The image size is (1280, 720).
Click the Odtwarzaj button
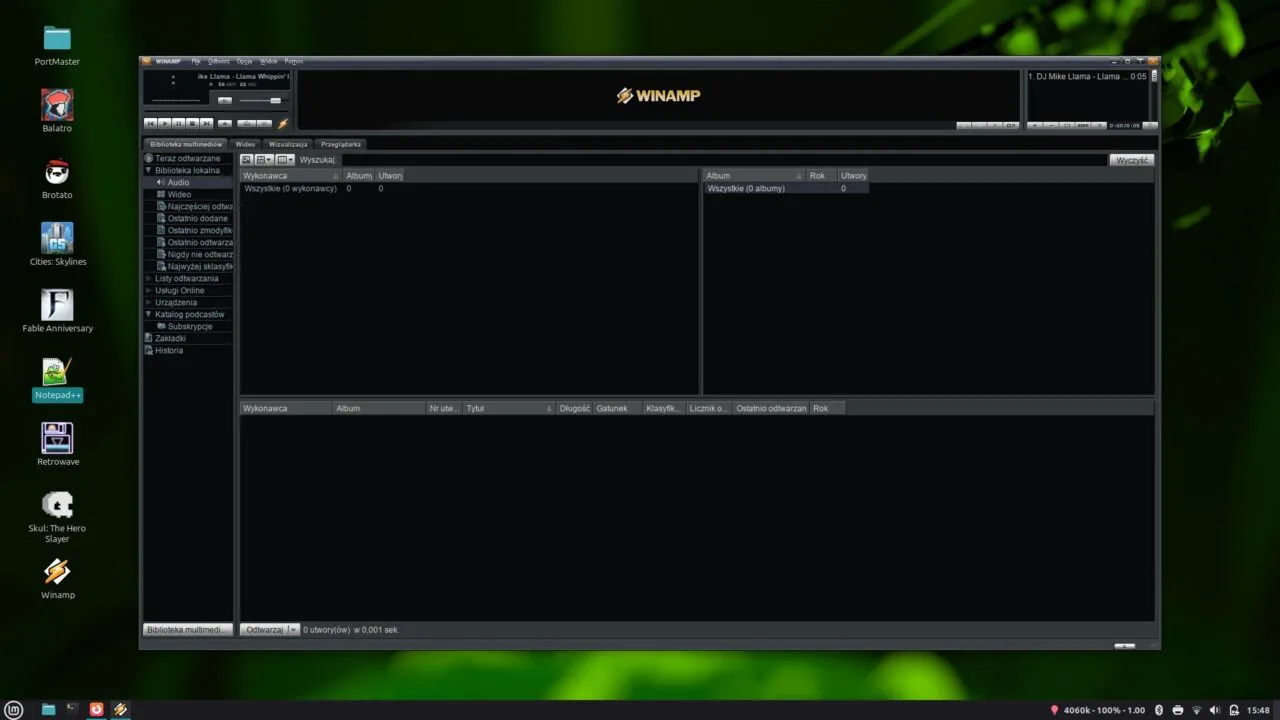[264, 630]
